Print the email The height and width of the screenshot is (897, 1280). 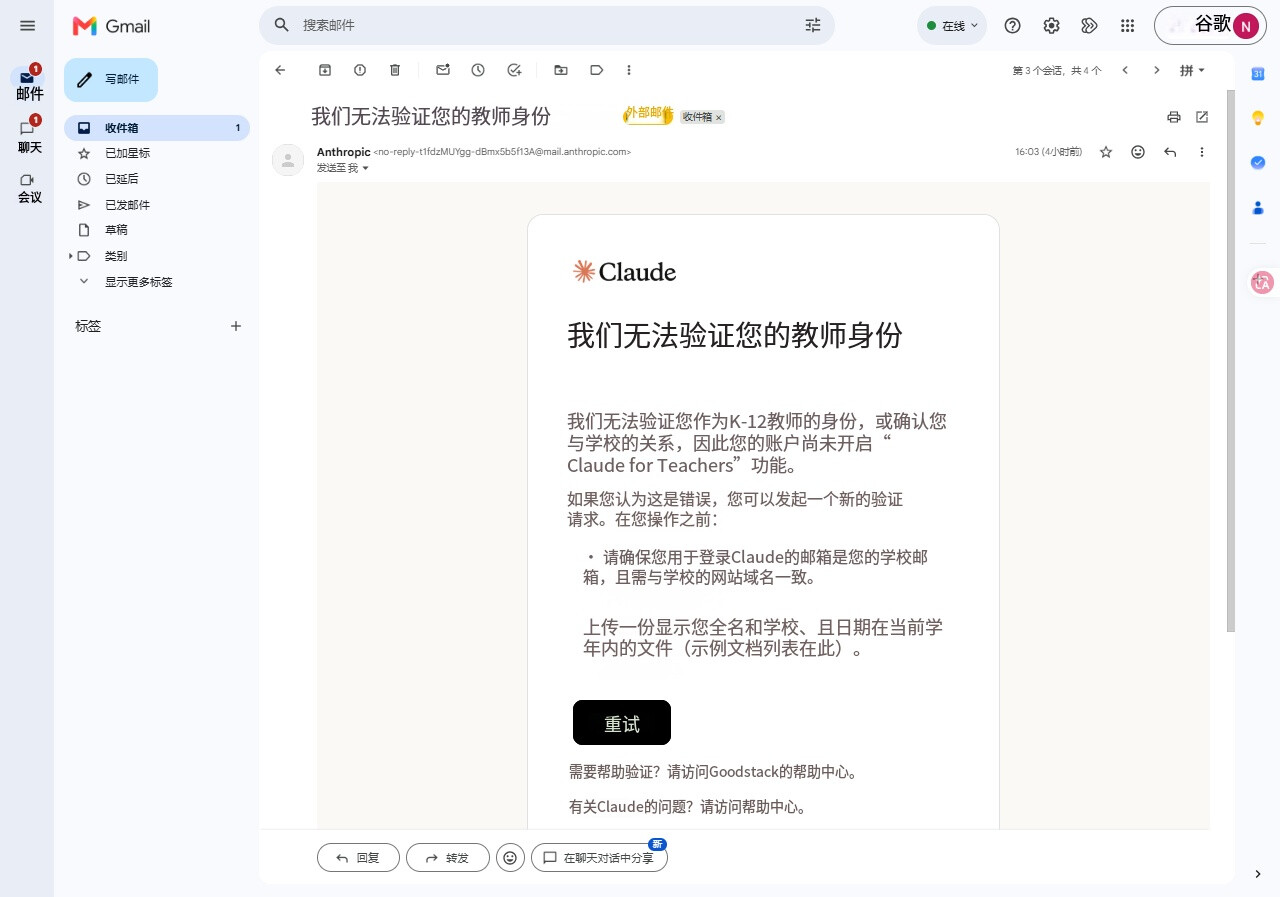tap(1174, 117)
